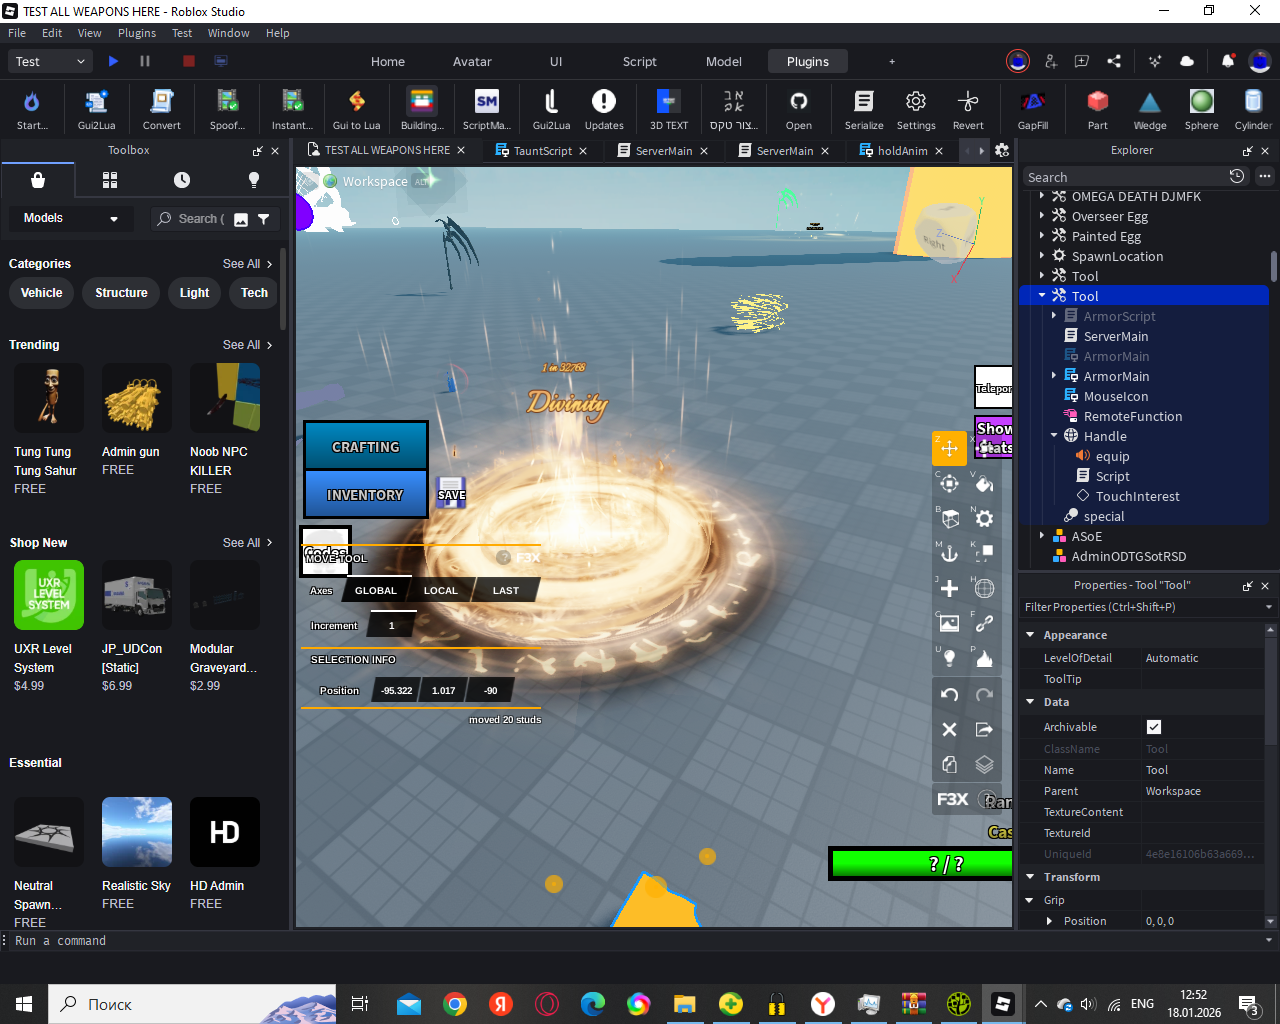Open the Models category dropdown
This screenshot has width=1280, height=1024.
(x=70, y=218)
